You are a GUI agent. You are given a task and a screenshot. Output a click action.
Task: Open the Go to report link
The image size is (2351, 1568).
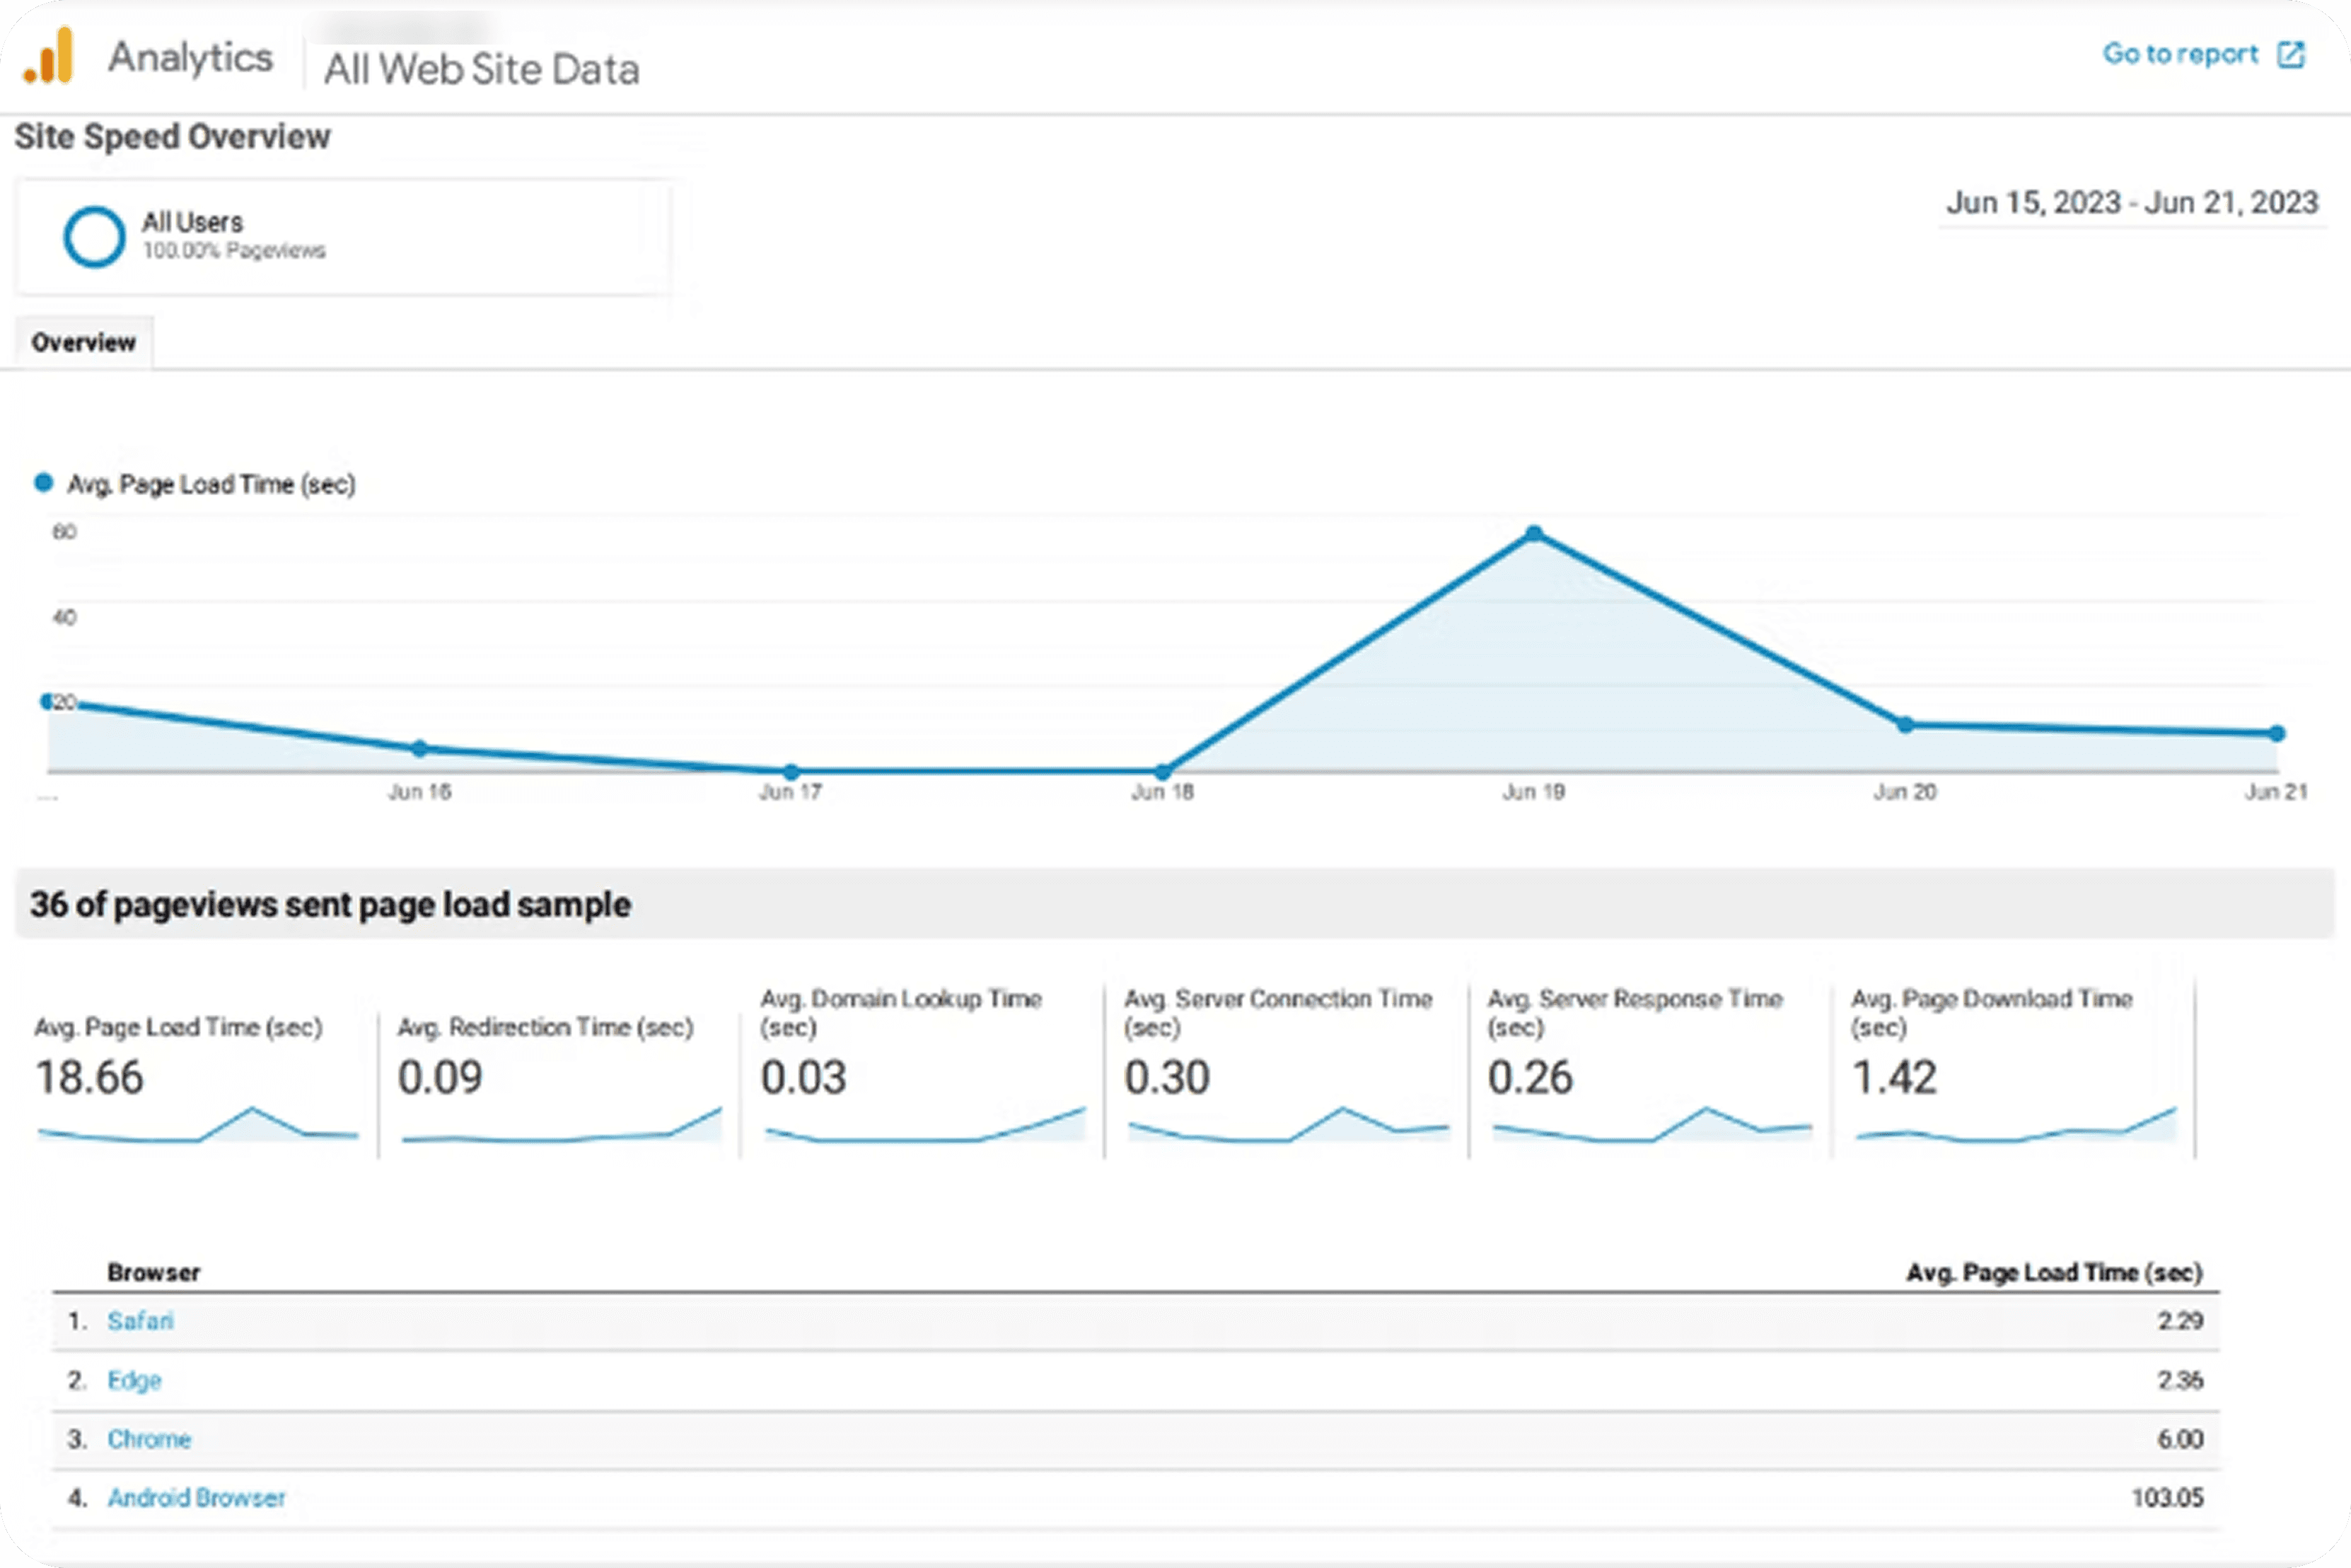click(x=2180, y=54)
